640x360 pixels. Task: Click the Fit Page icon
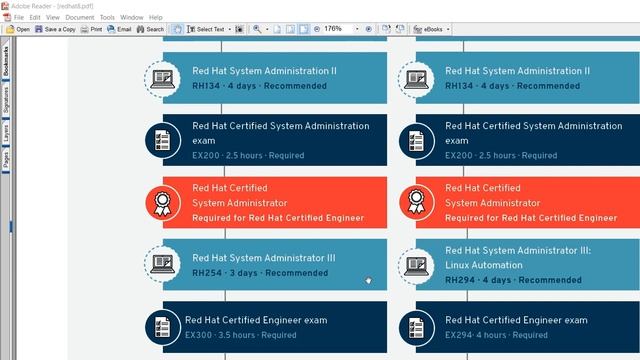coord(290,29)
